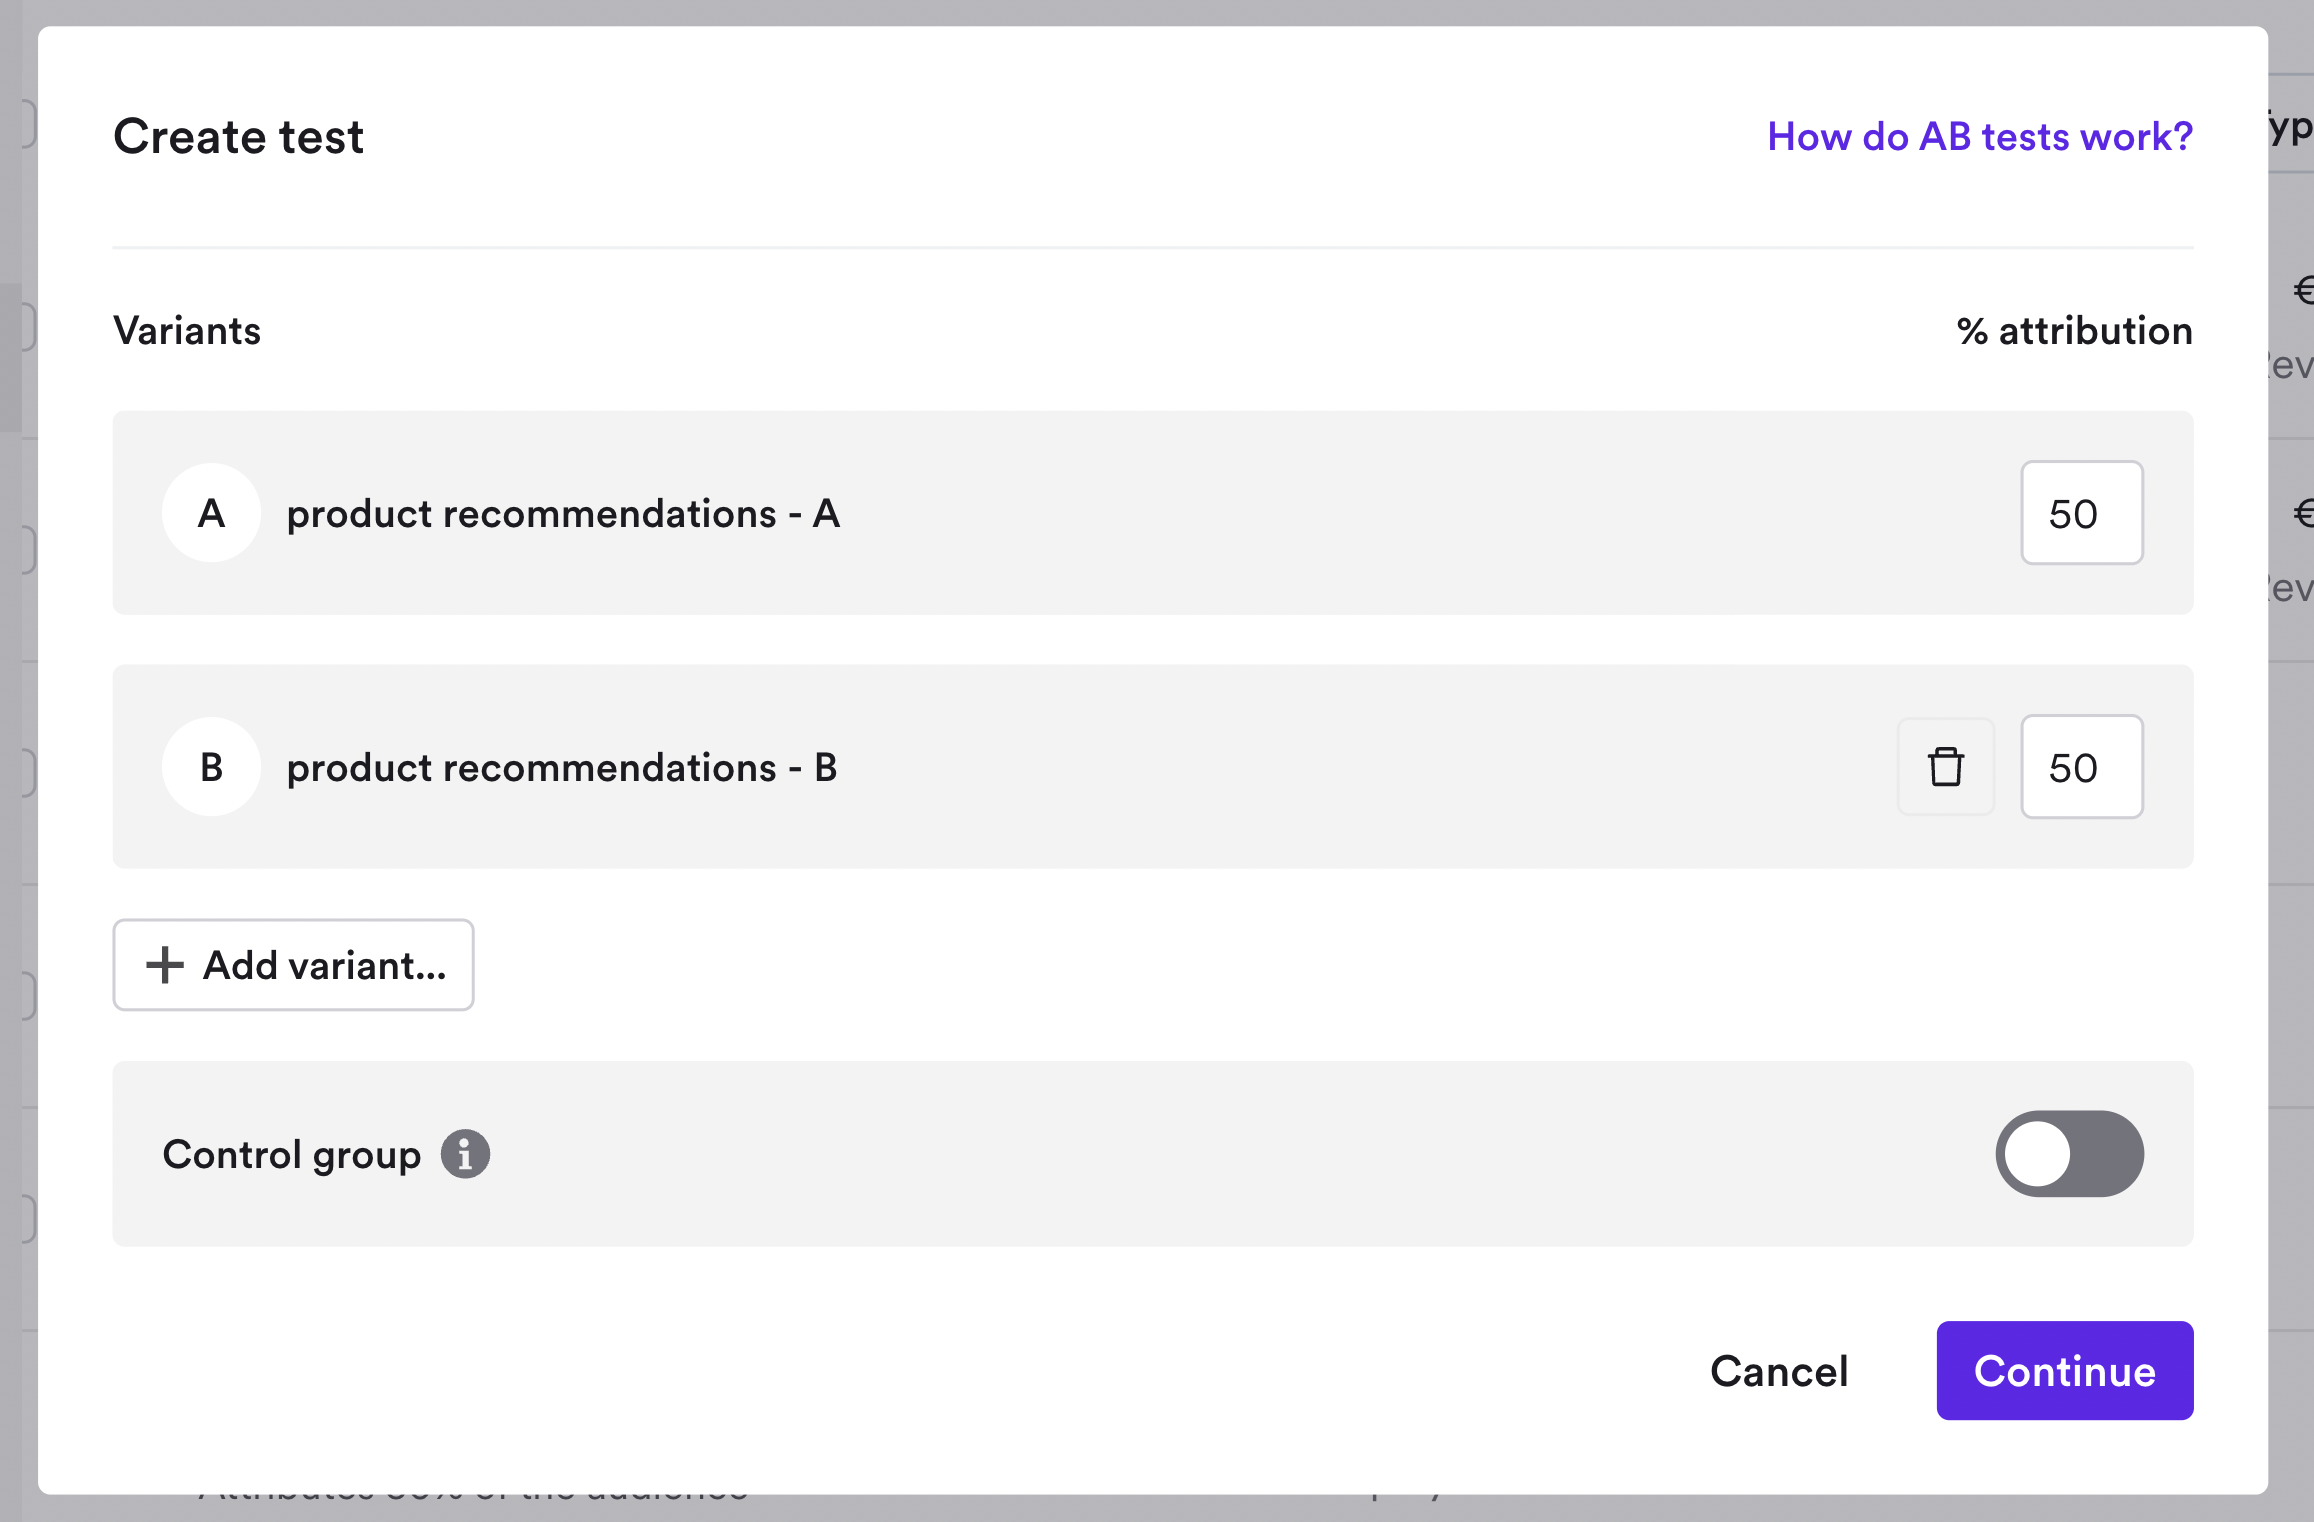Image resolution: width=2314 pixels, height=1522 pixels.
Task: Click the Control group label text
Action: click(292, 1153)
